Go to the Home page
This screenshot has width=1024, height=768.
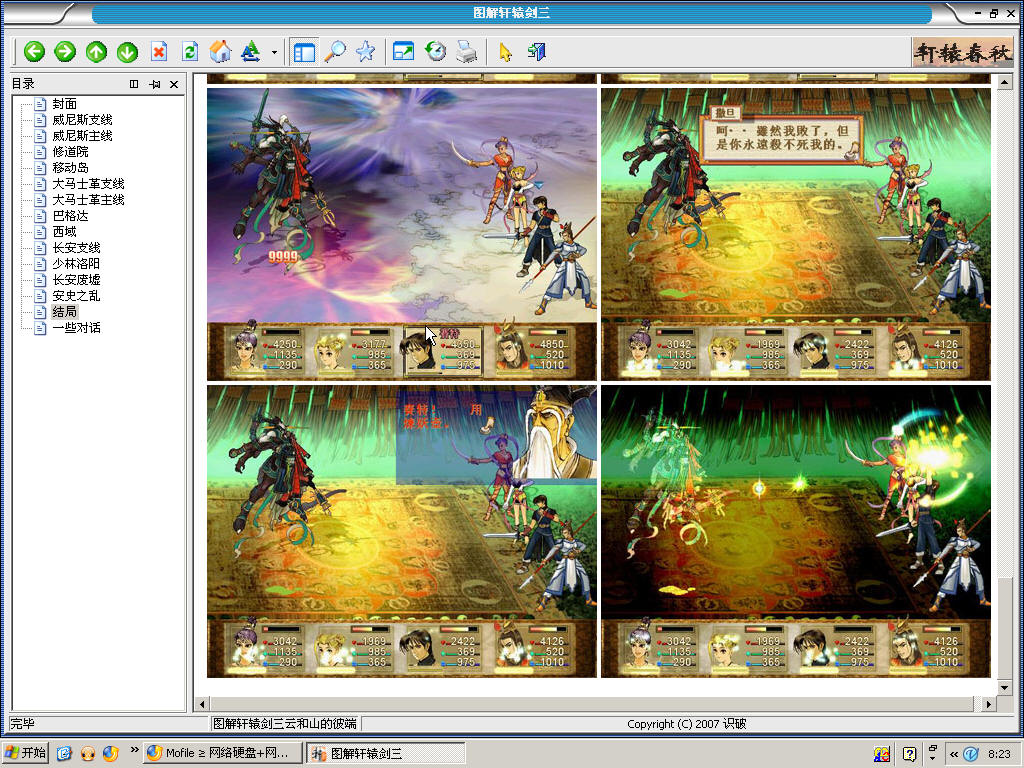(220, 52)
